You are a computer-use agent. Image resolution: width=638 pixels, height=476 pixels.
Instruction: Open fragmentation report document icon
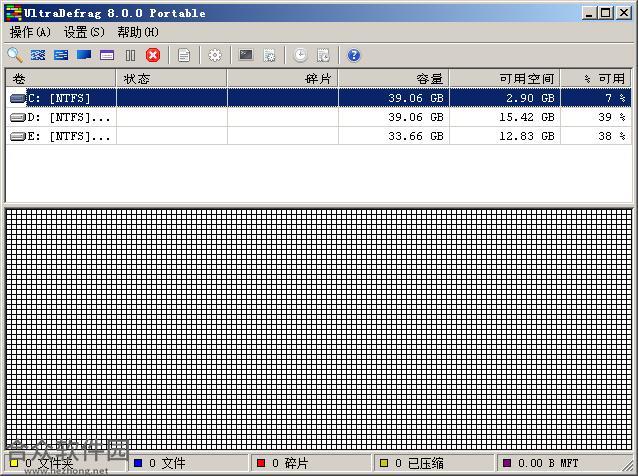click(184, 55)
